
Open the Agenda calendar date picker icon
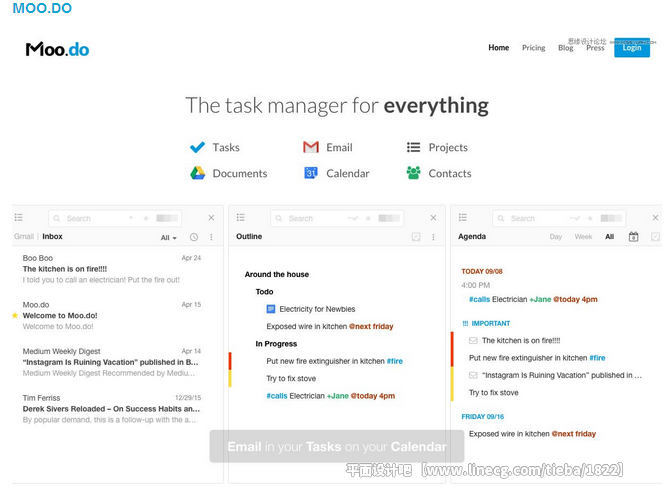(x=634, y=237)
